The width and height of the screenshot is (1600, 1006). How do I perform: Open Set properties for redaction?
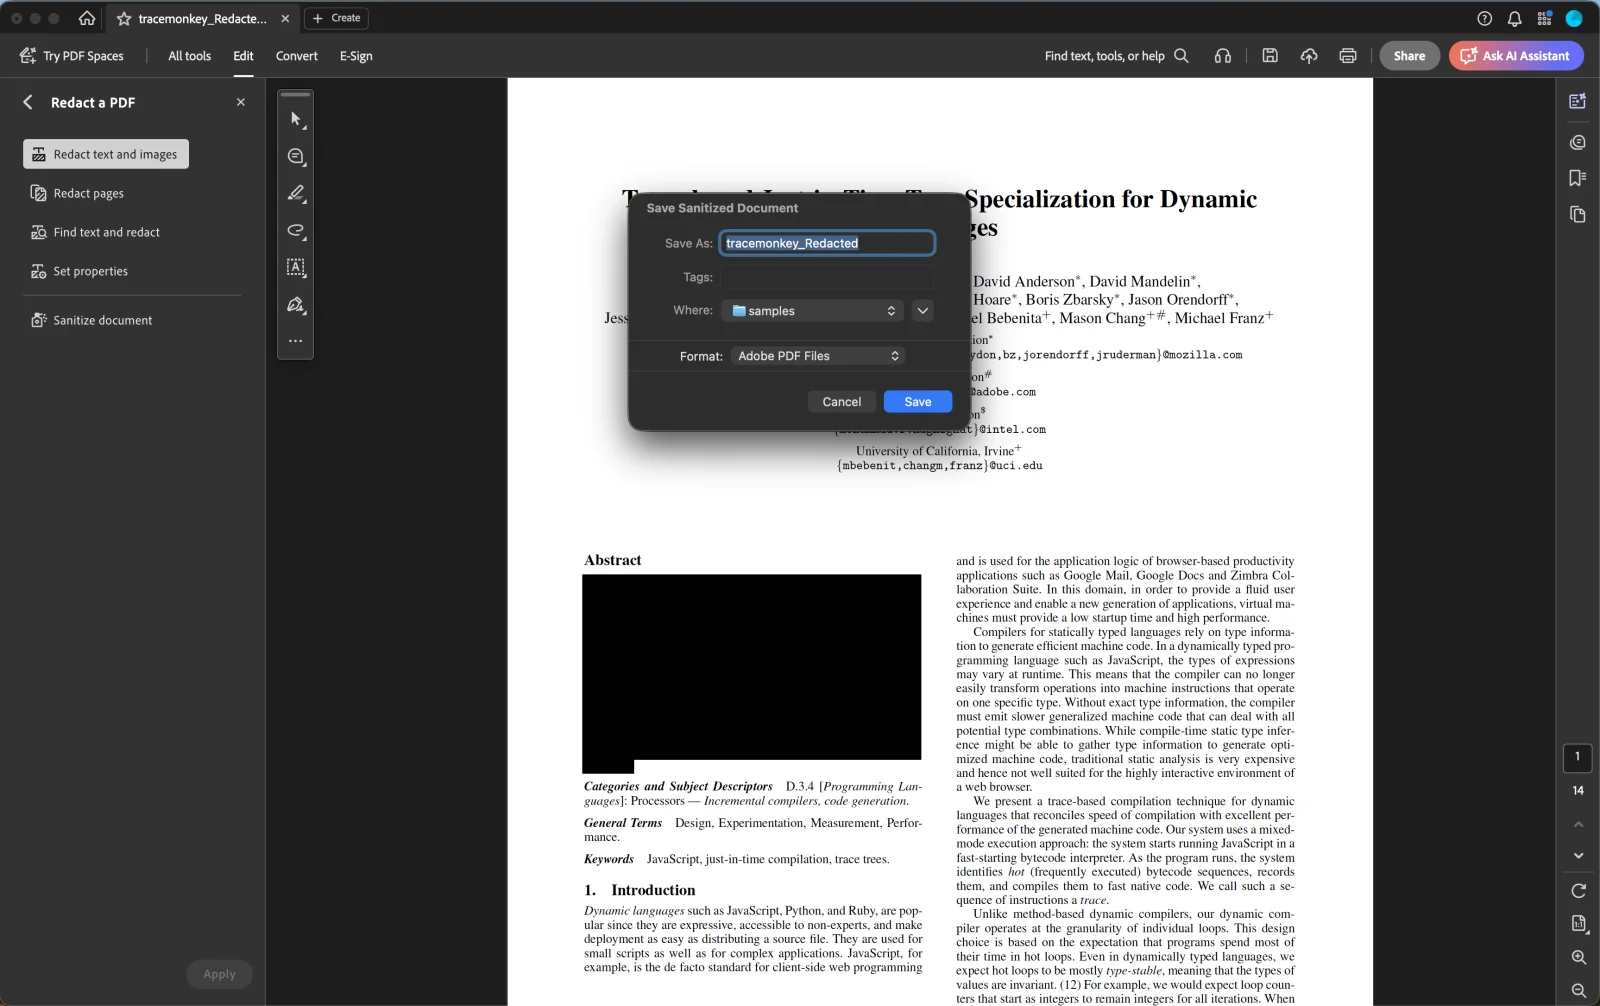coord(79,271)
